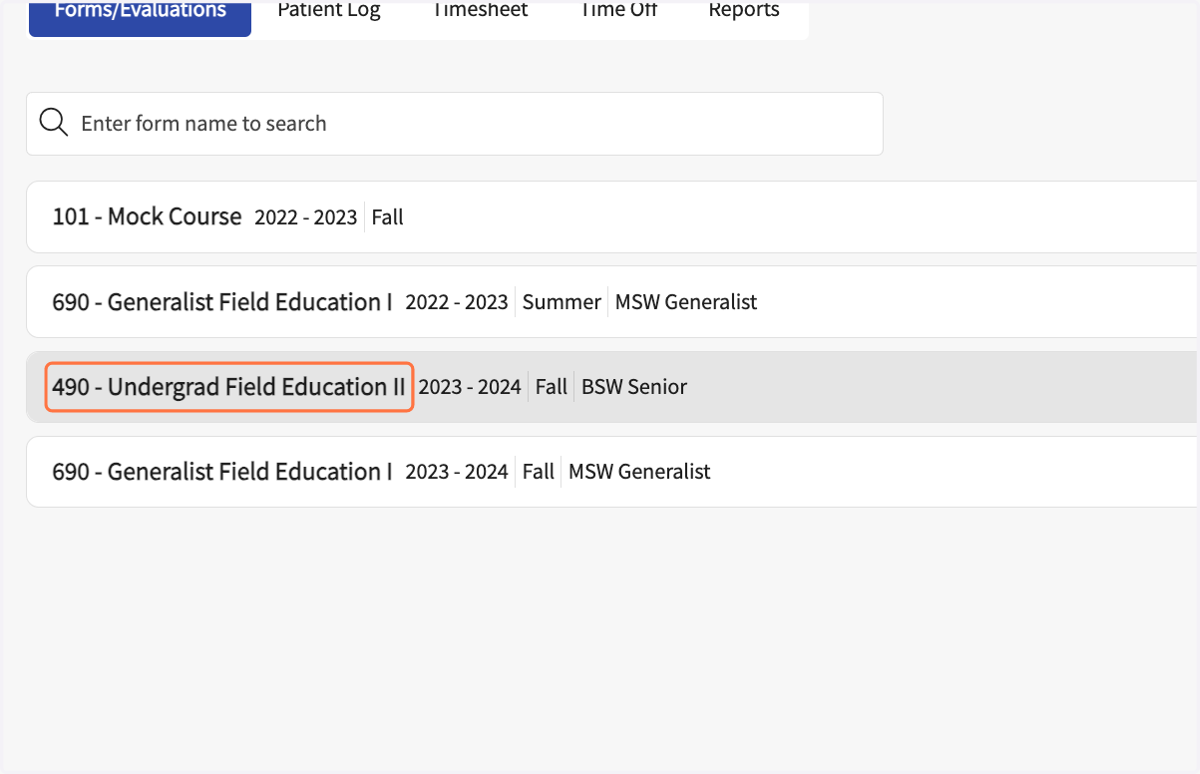Switch to the Patient Log tab
This screenshot has width=1200, height=774.
coord(329,11)
